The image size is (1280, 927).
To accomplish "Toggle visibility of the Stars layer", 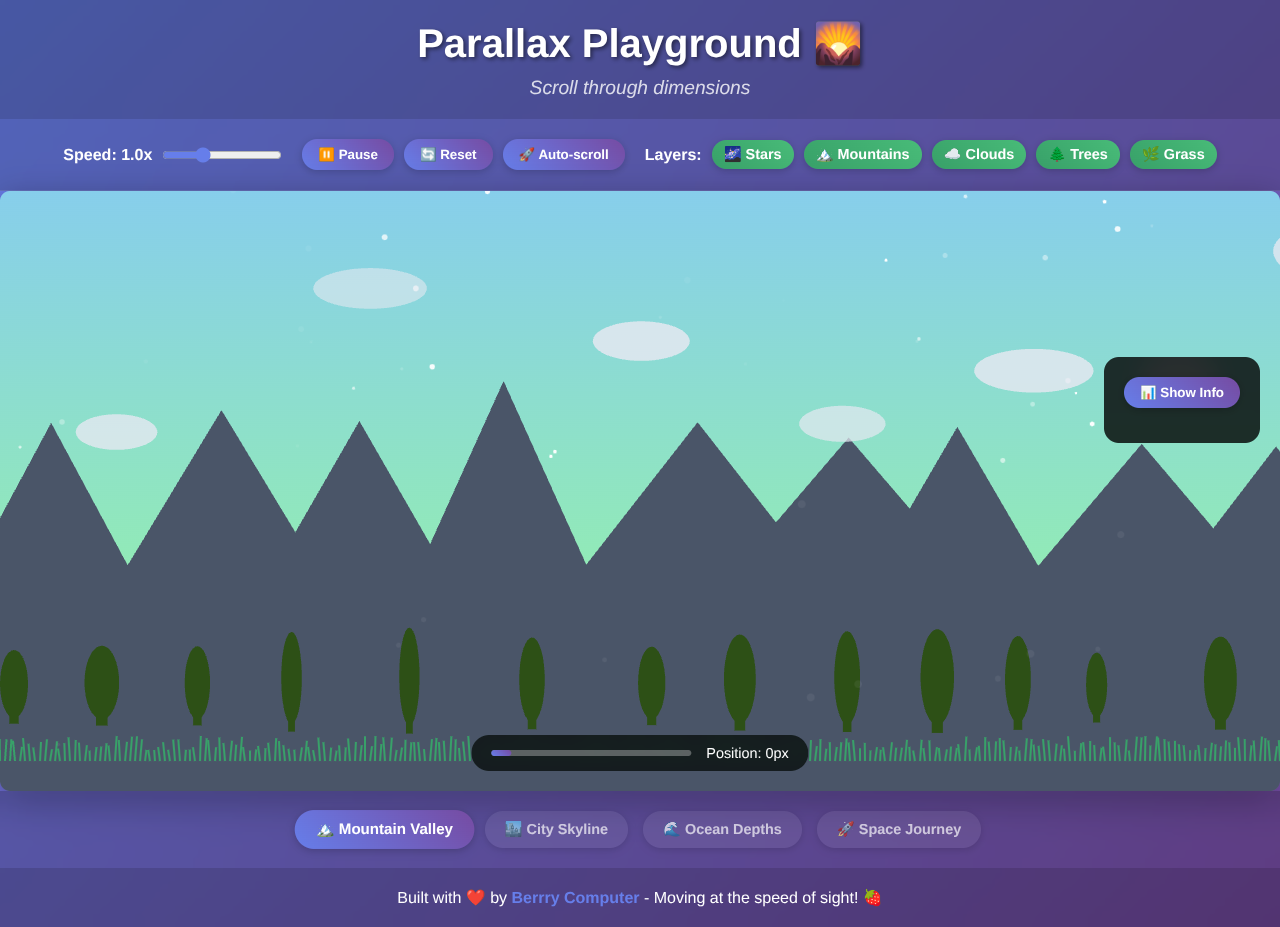I will 753,154.
